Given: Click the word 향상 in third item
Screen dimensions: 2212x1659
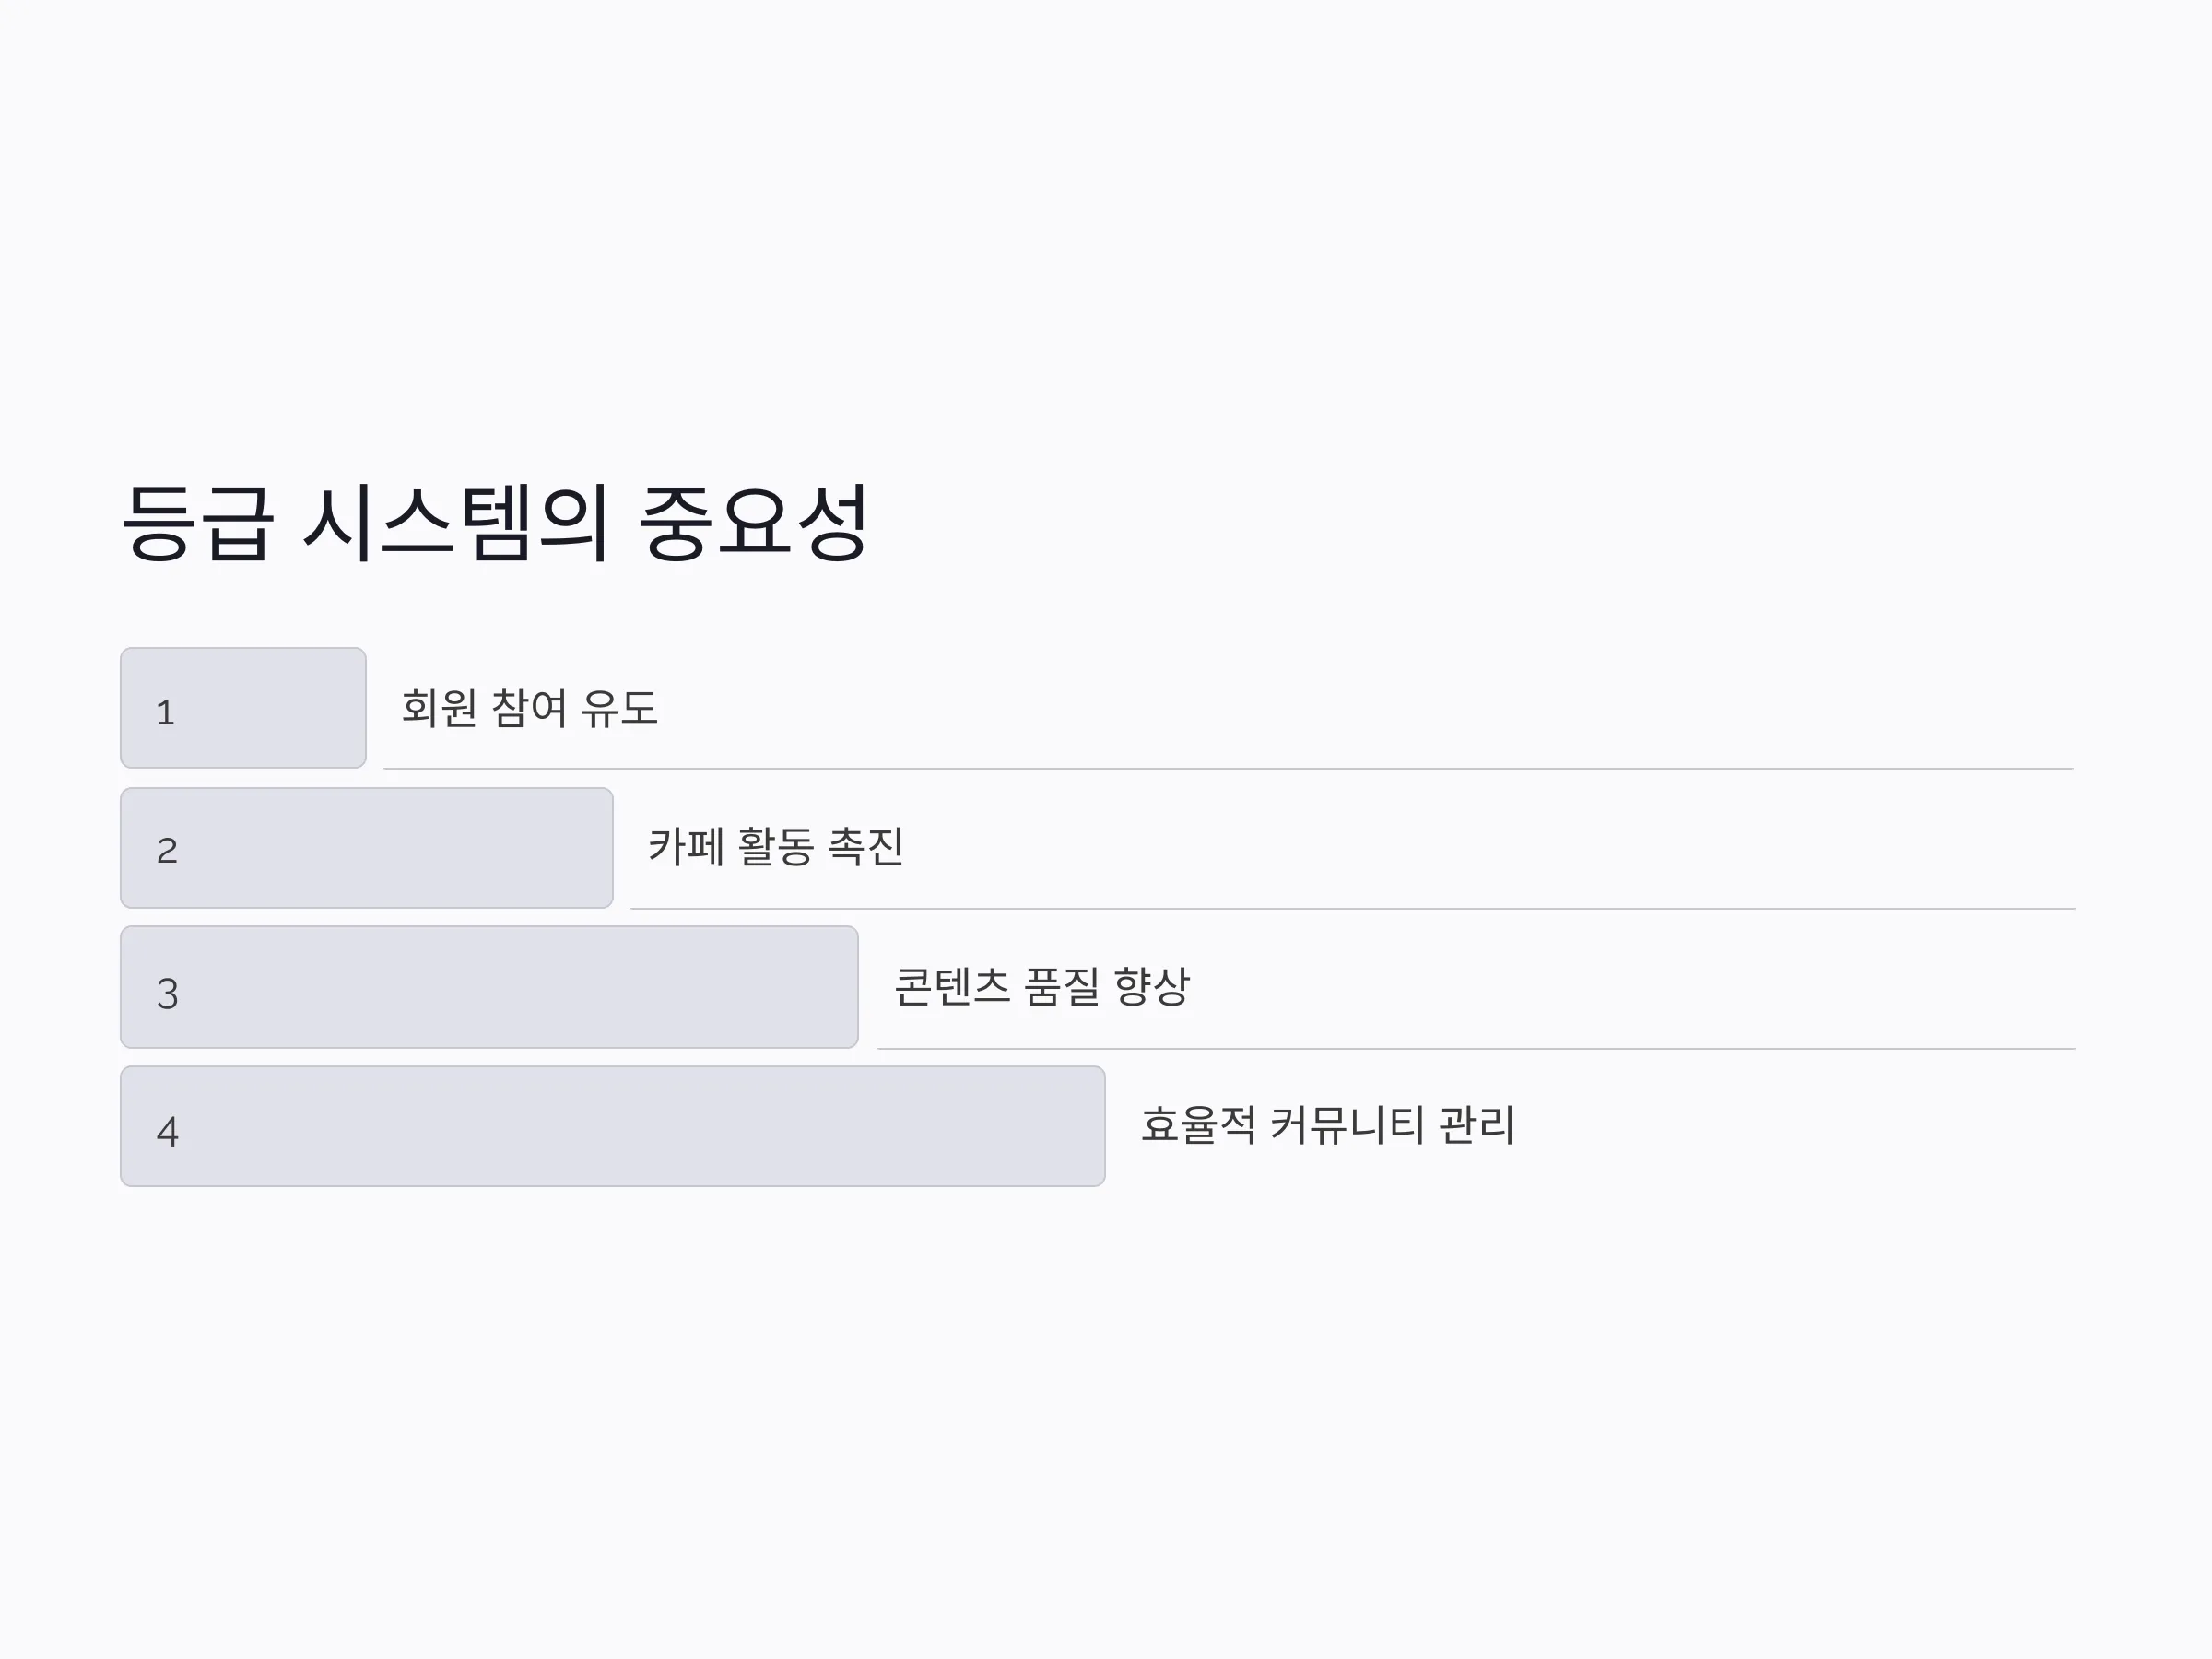Looking at the screenshot, I should [1152, 987].
